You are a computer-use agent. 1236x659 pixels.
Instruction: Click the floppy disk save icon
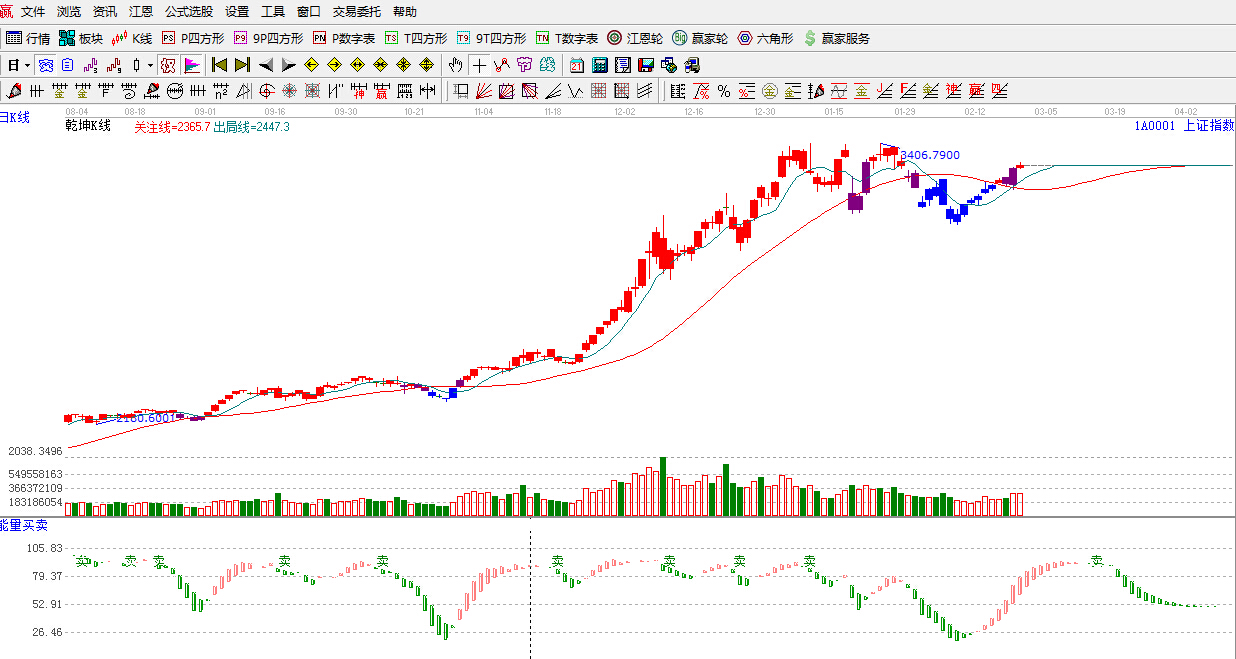[646, 65]
